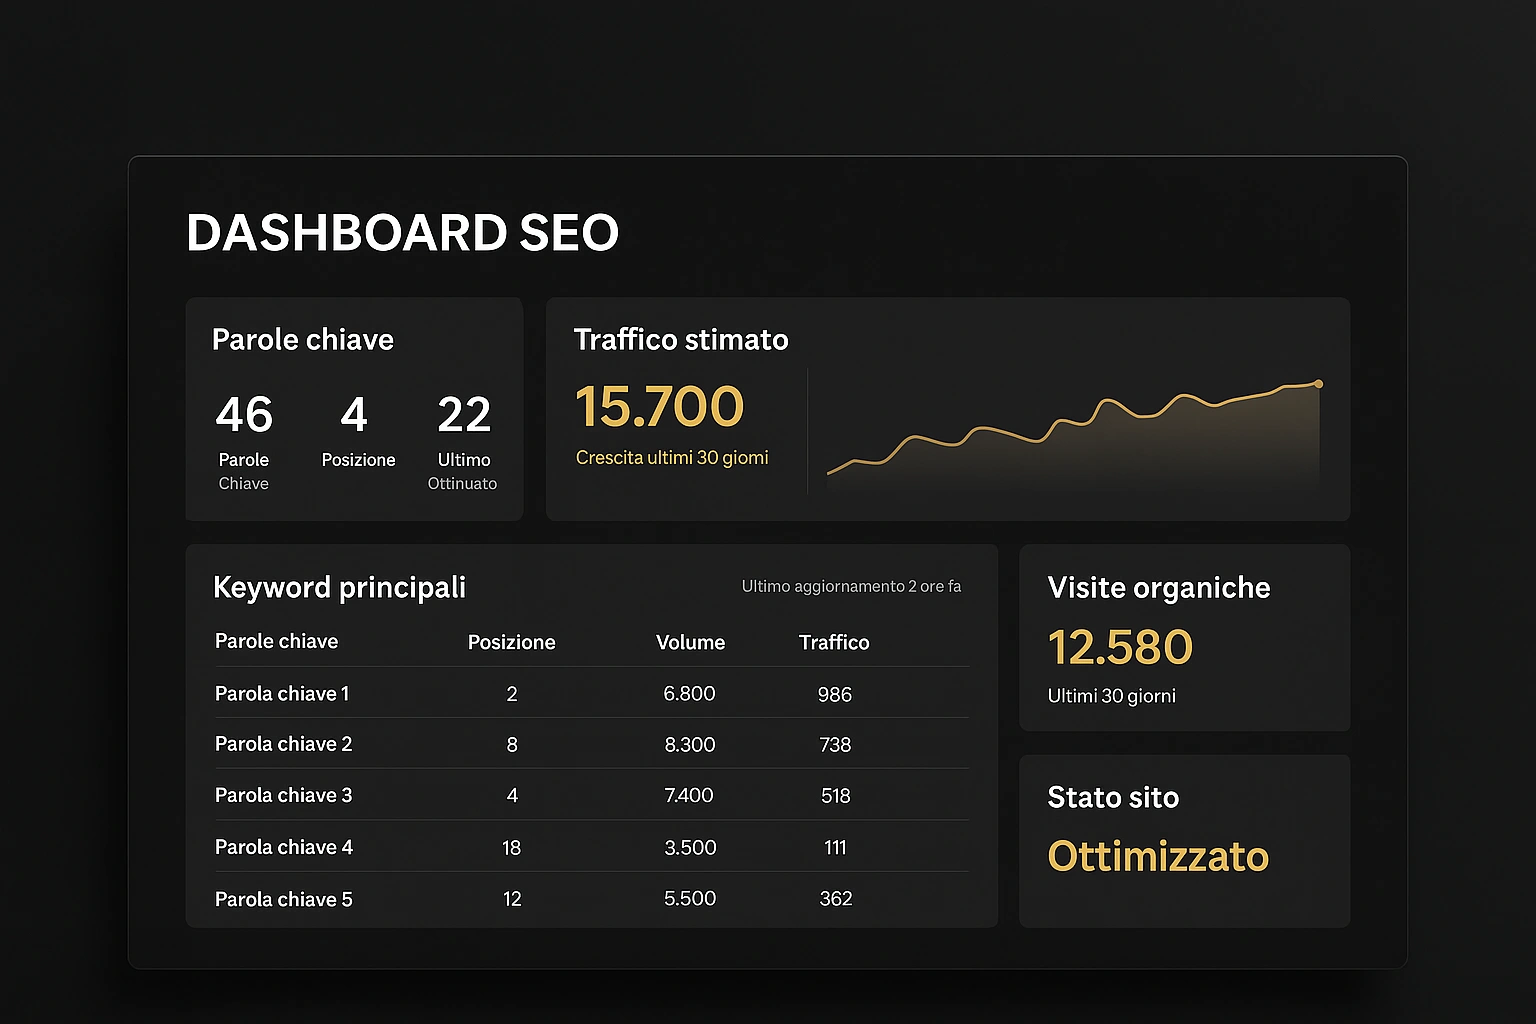Screen dimensions: 1536x1024
Task: Click the 22 Ultimo Ottinuato counter
Action: point(463,414)
